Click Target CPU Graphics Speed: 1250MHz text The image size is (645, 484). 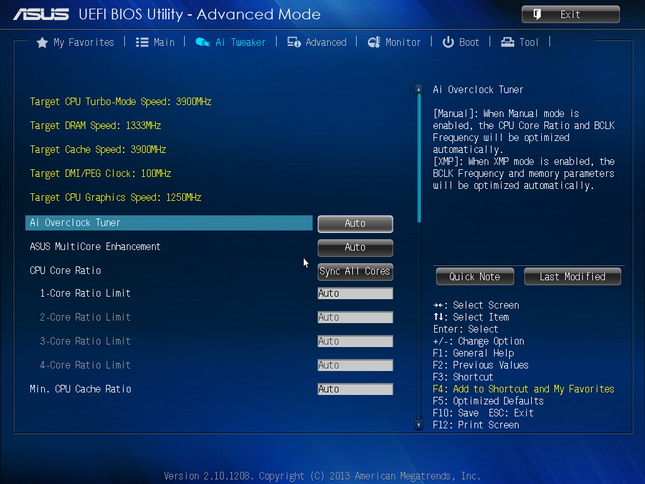coord(116,197)
